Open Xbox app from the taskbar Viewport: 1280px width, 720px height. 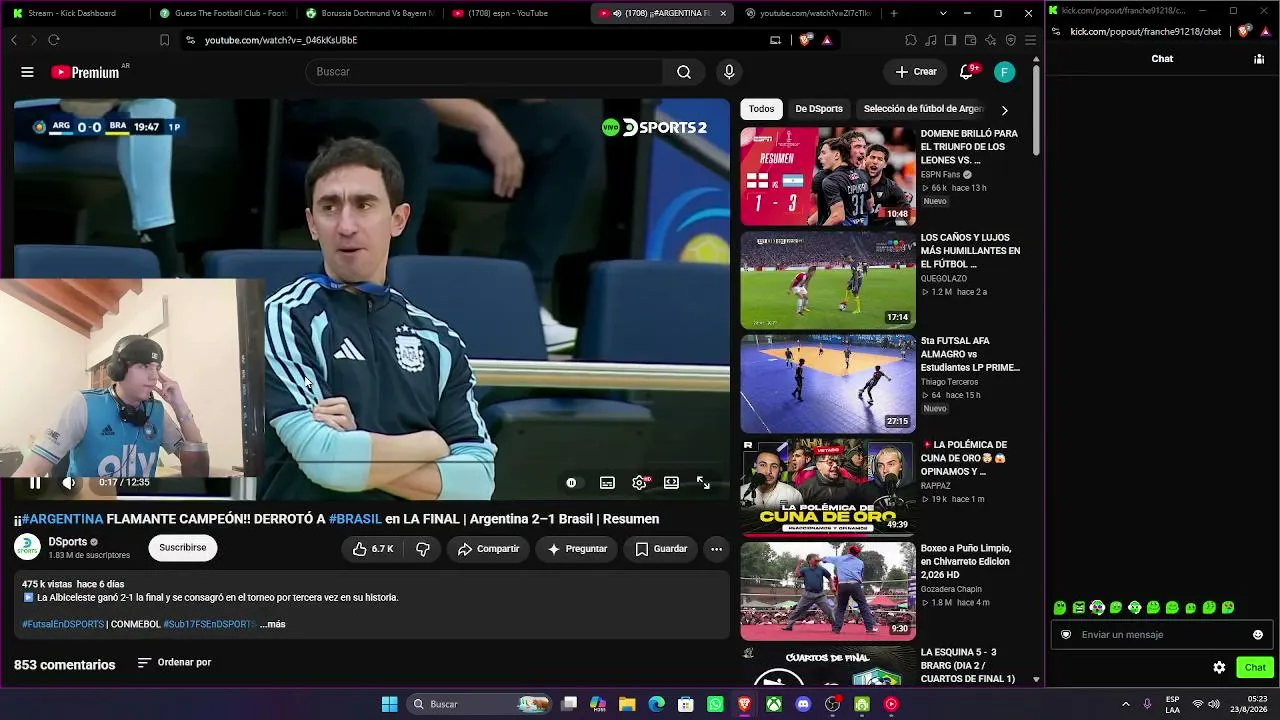click(x=774, y=704)
